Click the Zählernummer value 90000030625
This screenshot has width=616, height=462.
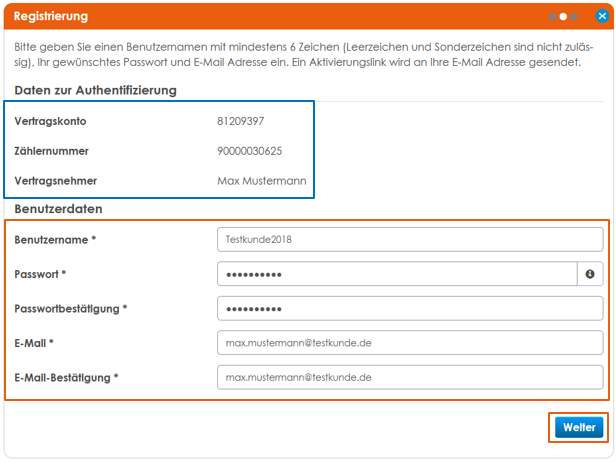(249, 151)
